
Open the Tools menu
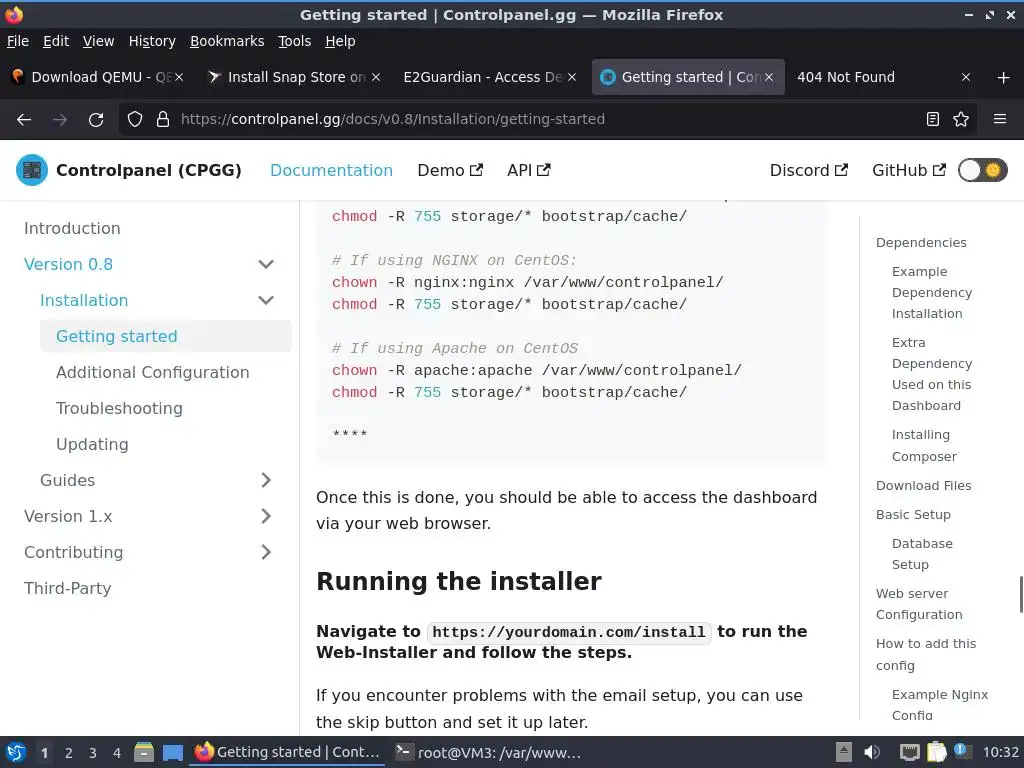(295, 41)
